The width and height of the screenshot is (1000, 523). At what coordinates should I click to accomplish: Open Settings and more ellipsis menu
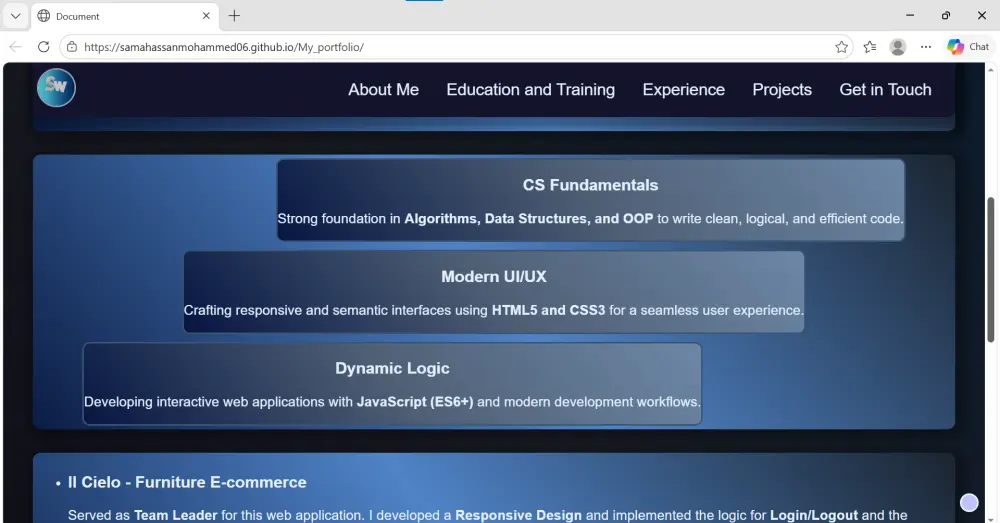point(925,47)
